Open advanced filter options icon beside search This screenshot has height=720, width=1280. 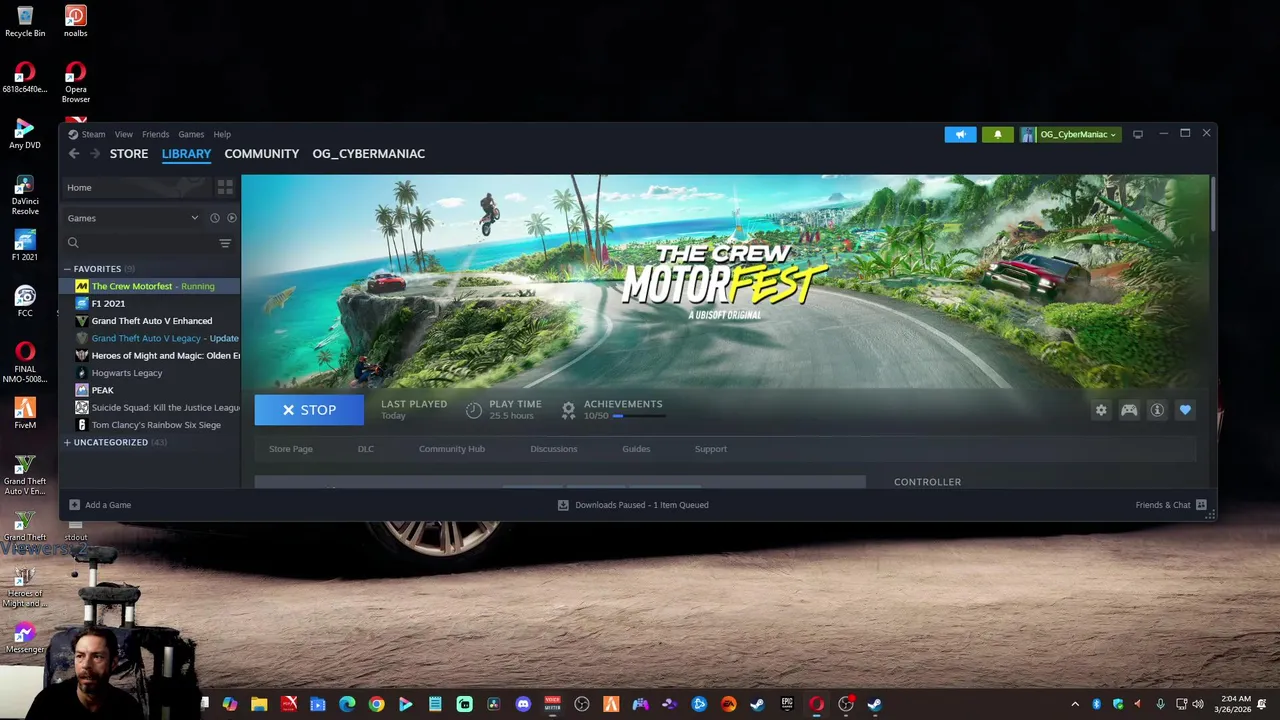coord(225,243)
